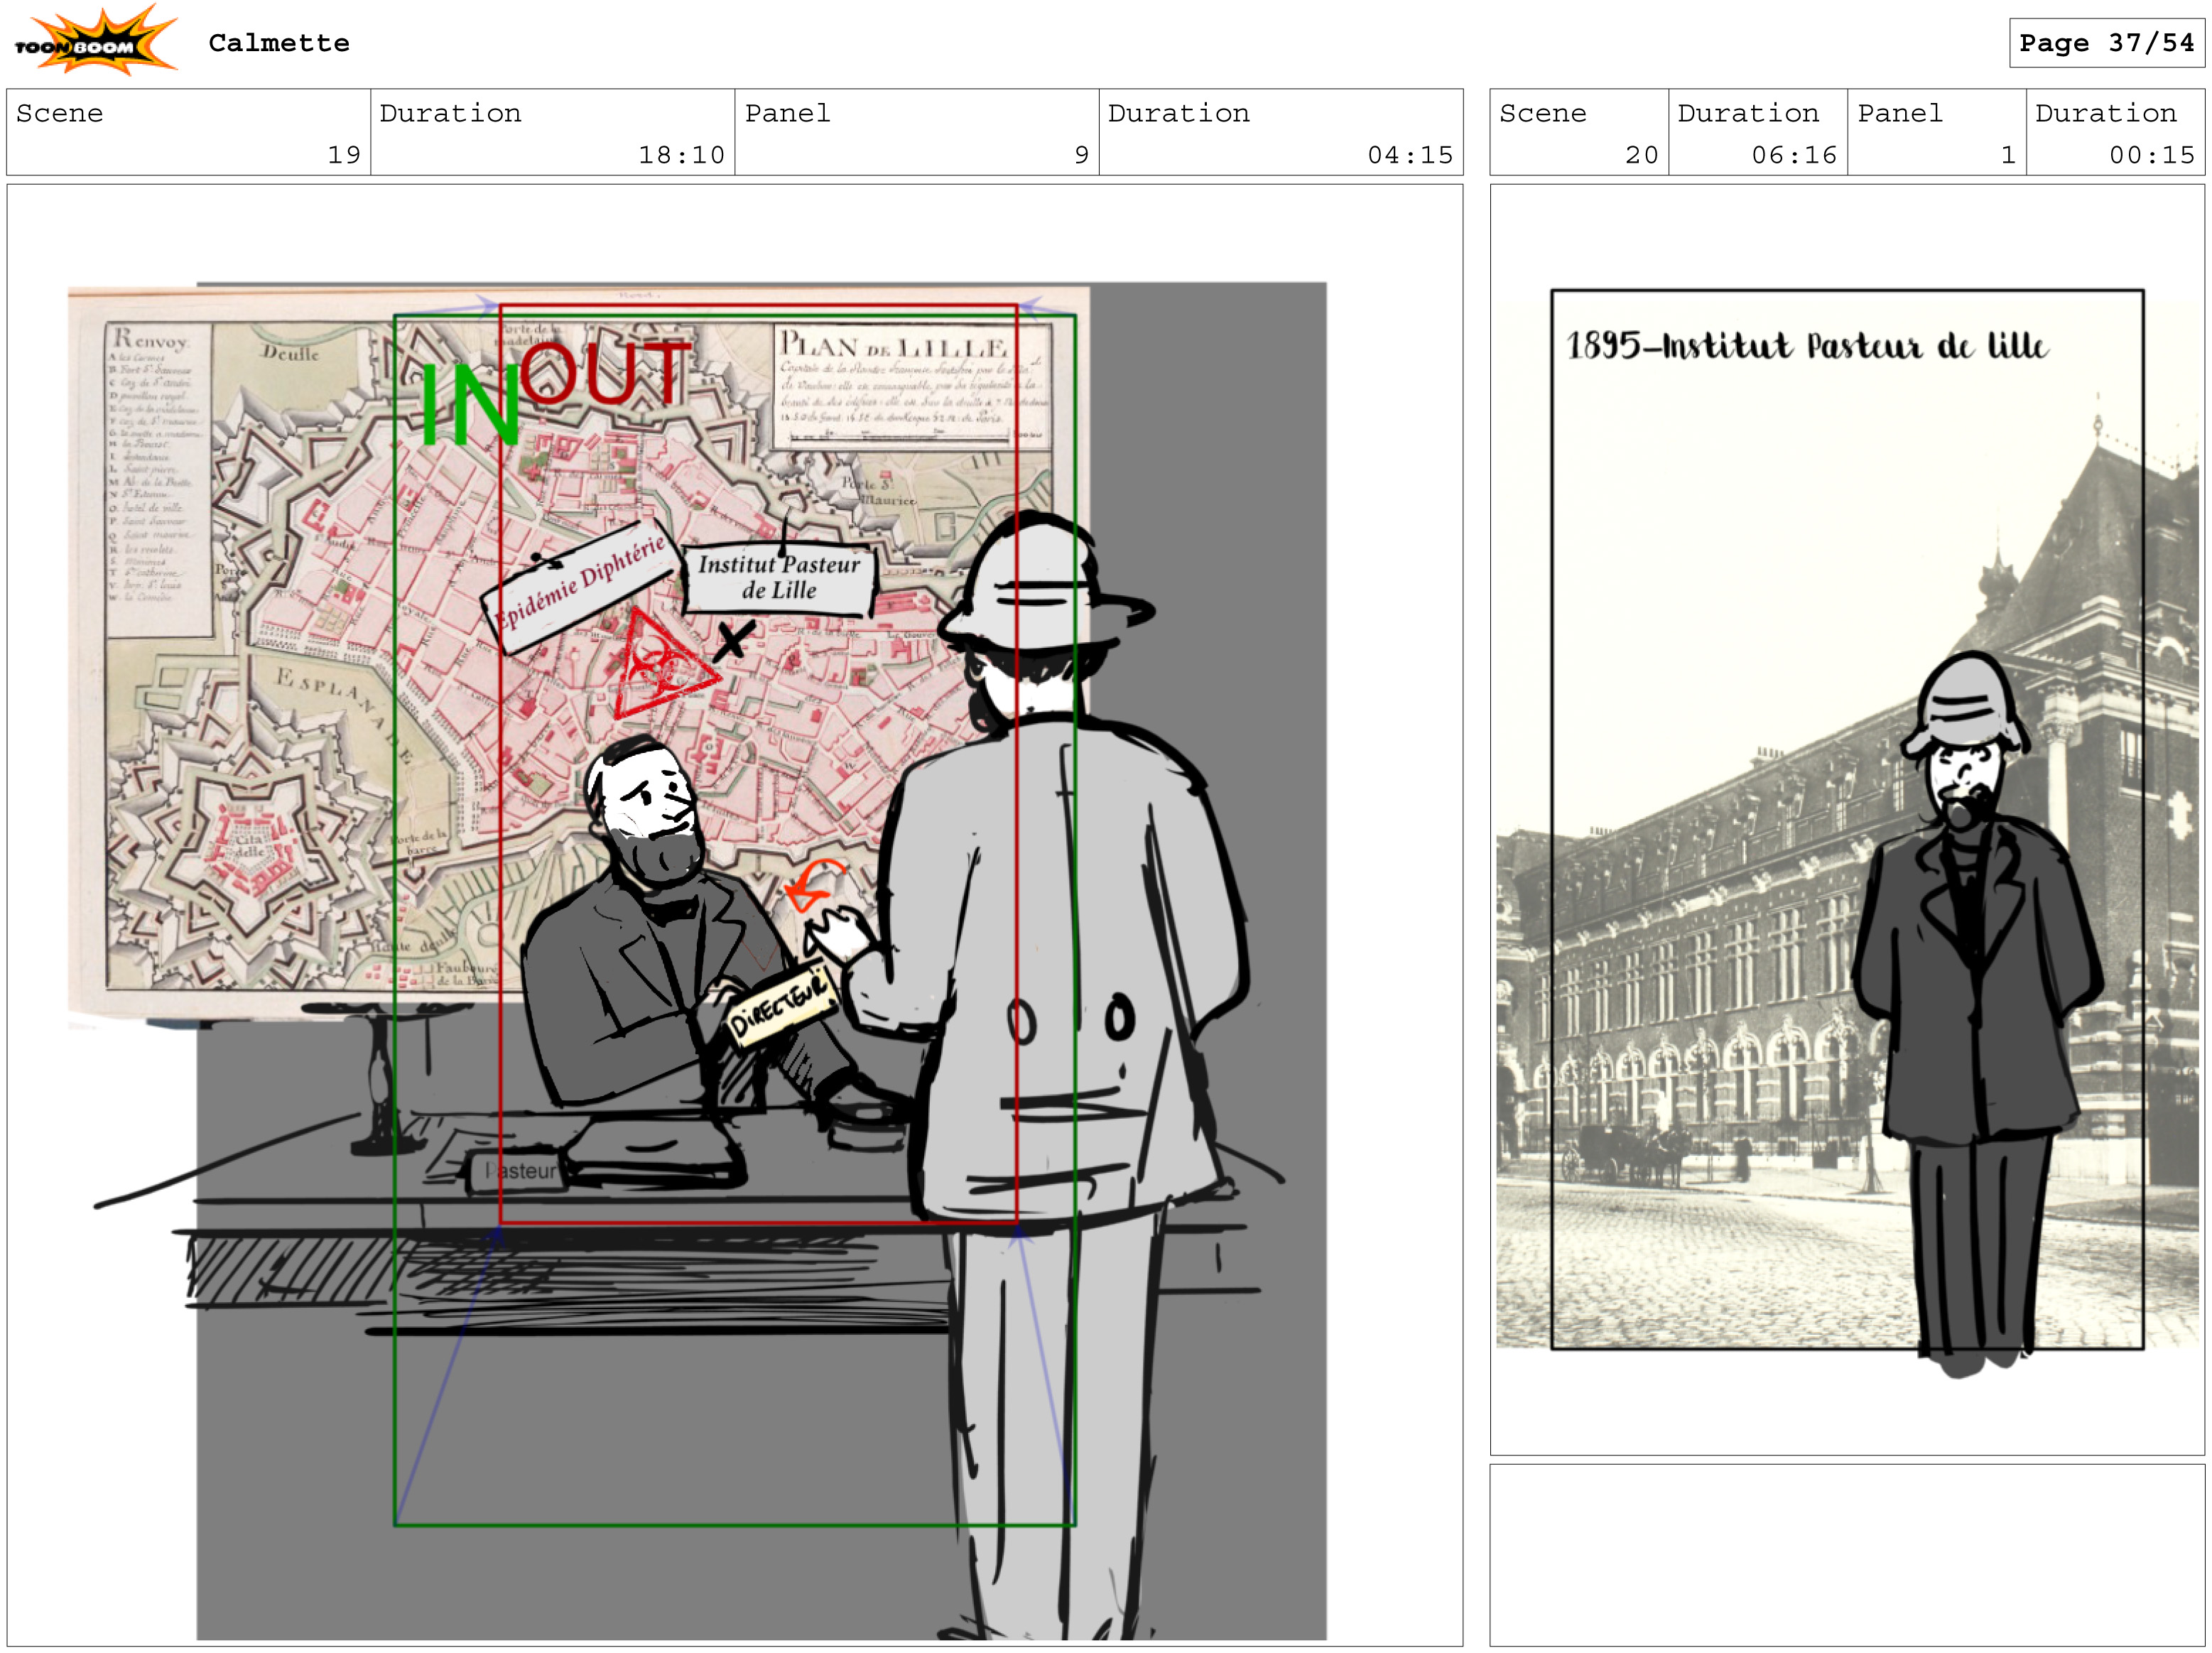Click the Page 37/54 indicator
This screenshot has width=2212, height=1653.
tap(2106, 43)
